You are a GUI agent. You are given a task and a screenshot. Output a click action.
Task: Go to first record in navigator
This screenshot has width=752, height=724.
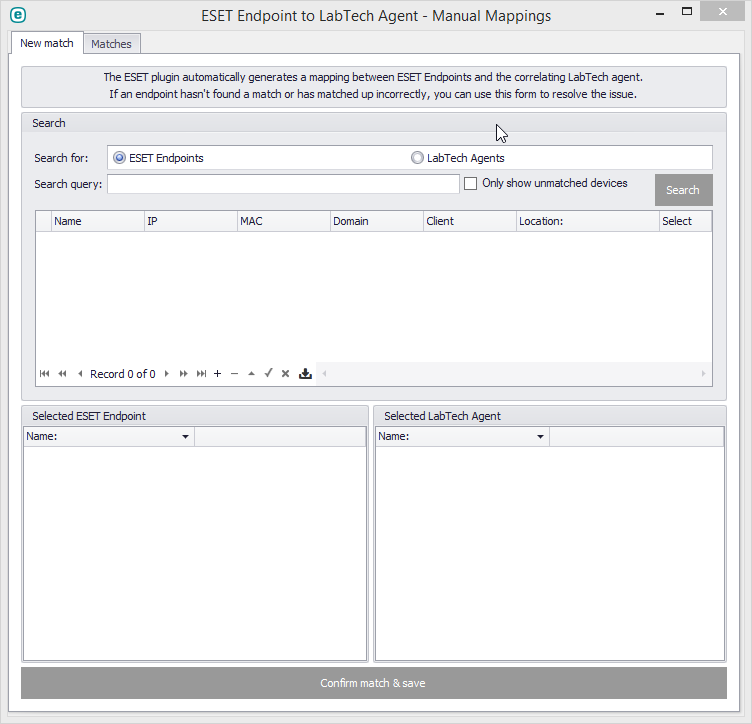(x=45, y=374)
